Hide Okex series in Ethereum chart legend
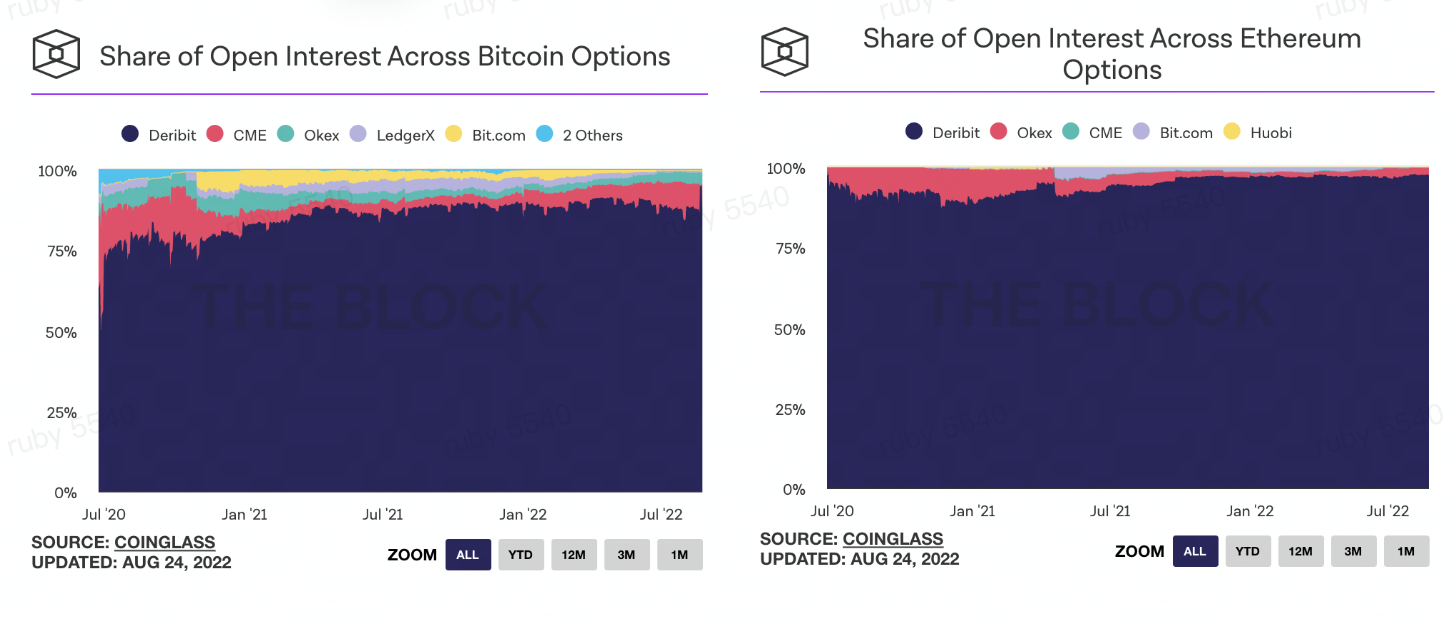1452x618 pixels. coord(1021,132)
